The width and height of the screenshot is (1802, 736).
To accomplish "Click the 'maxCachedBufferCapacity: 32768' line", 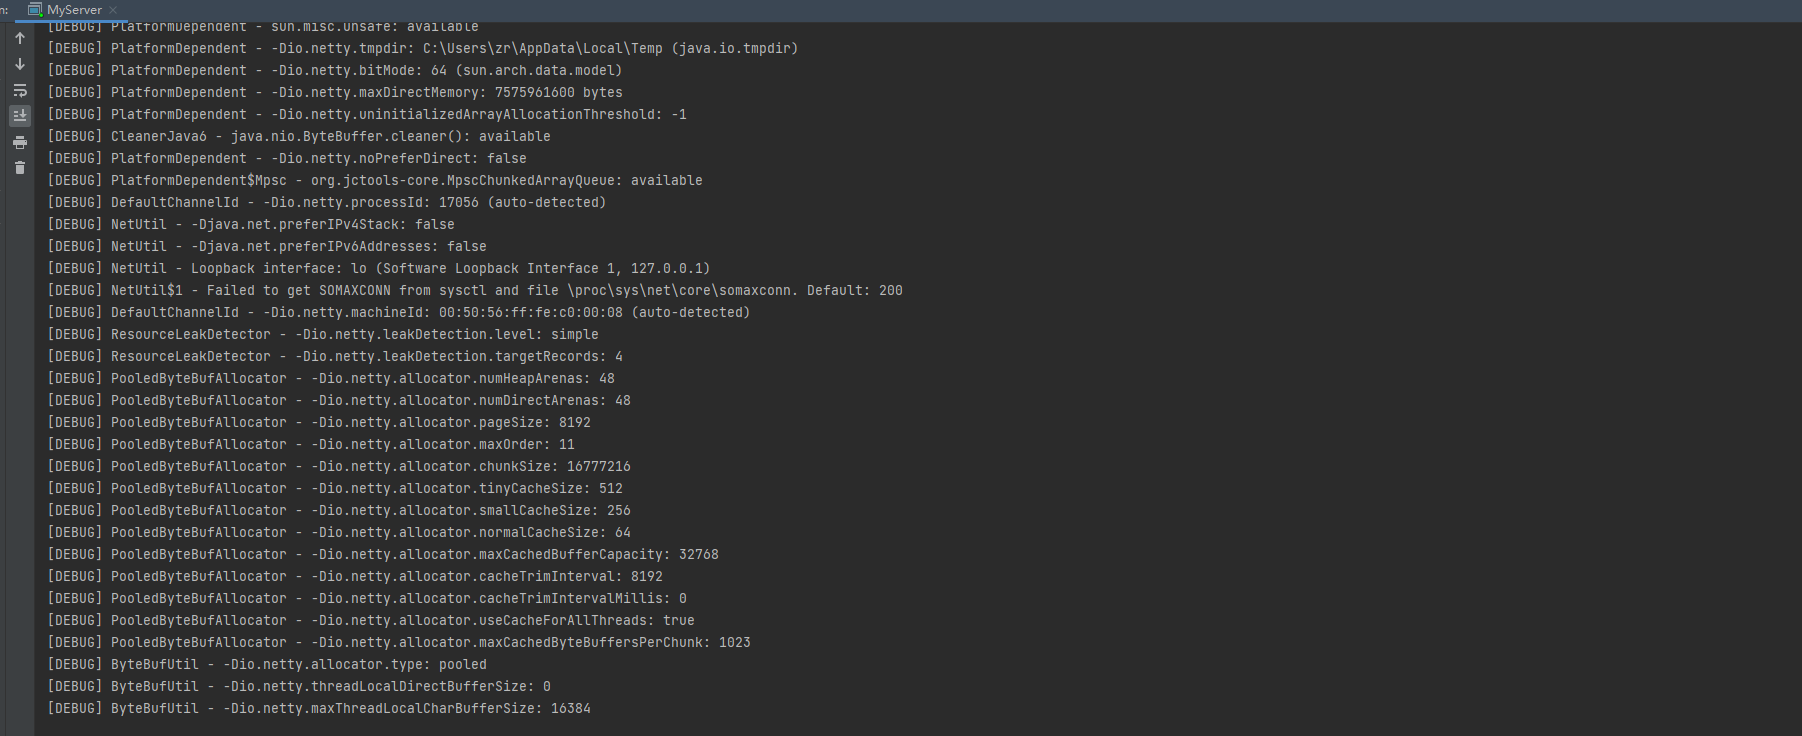I will click(383, 554).
